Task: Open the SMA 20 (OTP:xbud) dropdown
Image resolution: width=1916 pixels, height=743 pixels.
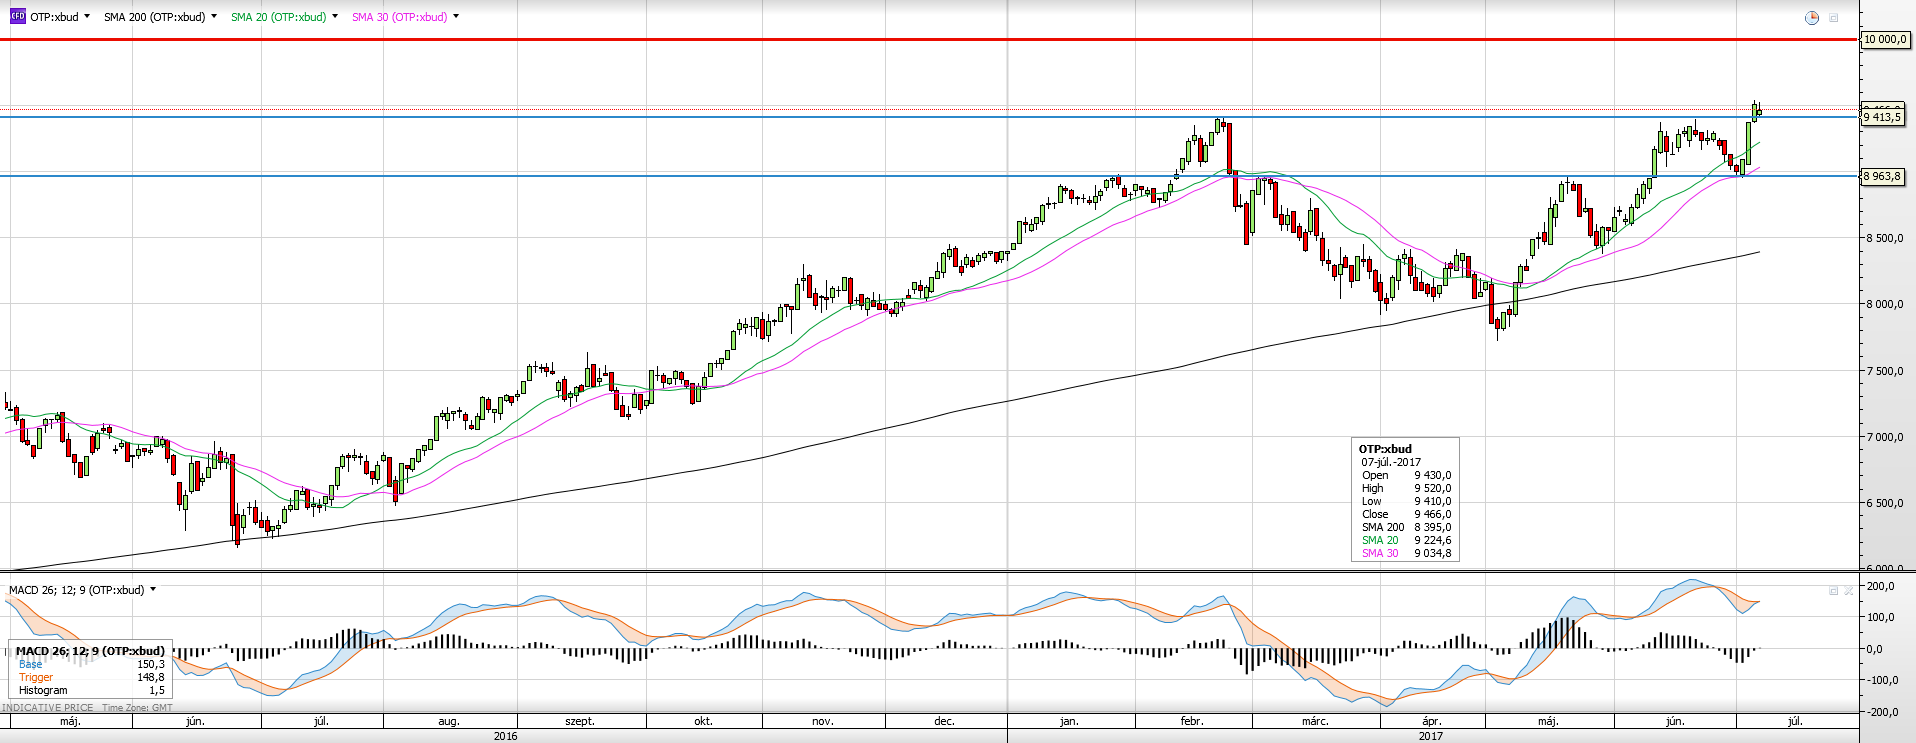Action: (x=335, y=17)
